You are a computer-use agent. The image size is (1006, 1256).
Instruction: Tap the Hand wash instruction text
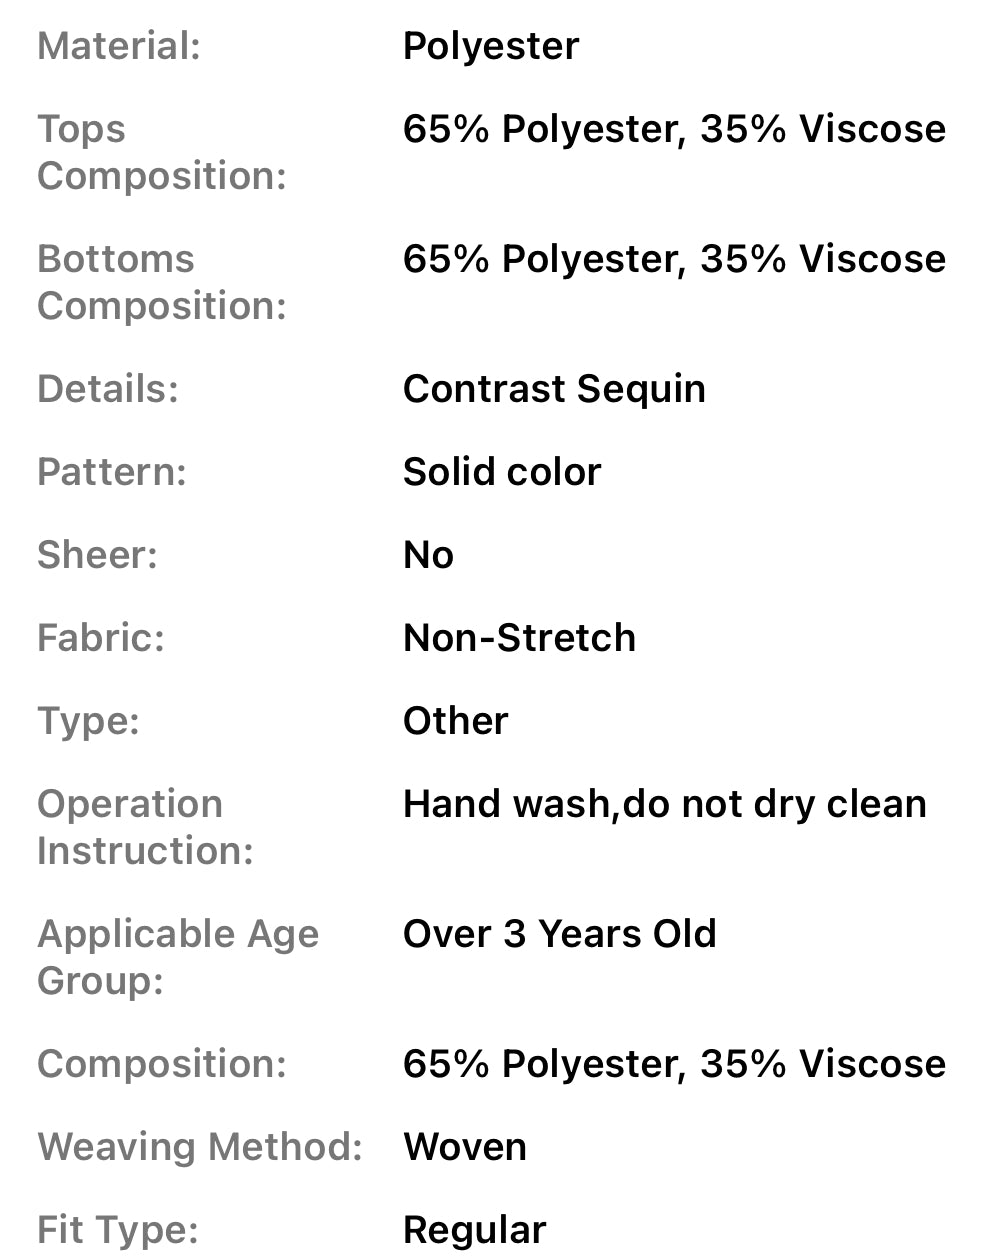[664, 804]
